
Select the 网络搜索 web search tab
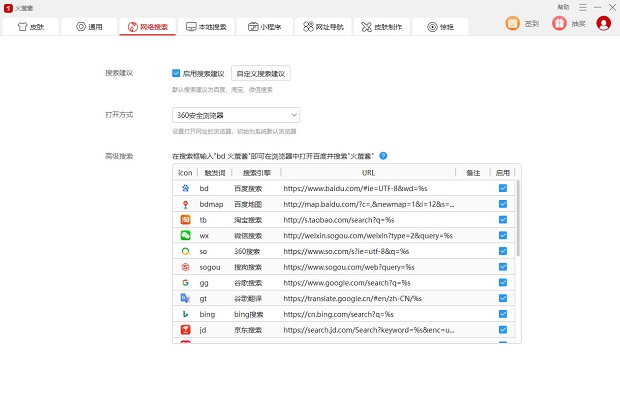coord(147,27)
